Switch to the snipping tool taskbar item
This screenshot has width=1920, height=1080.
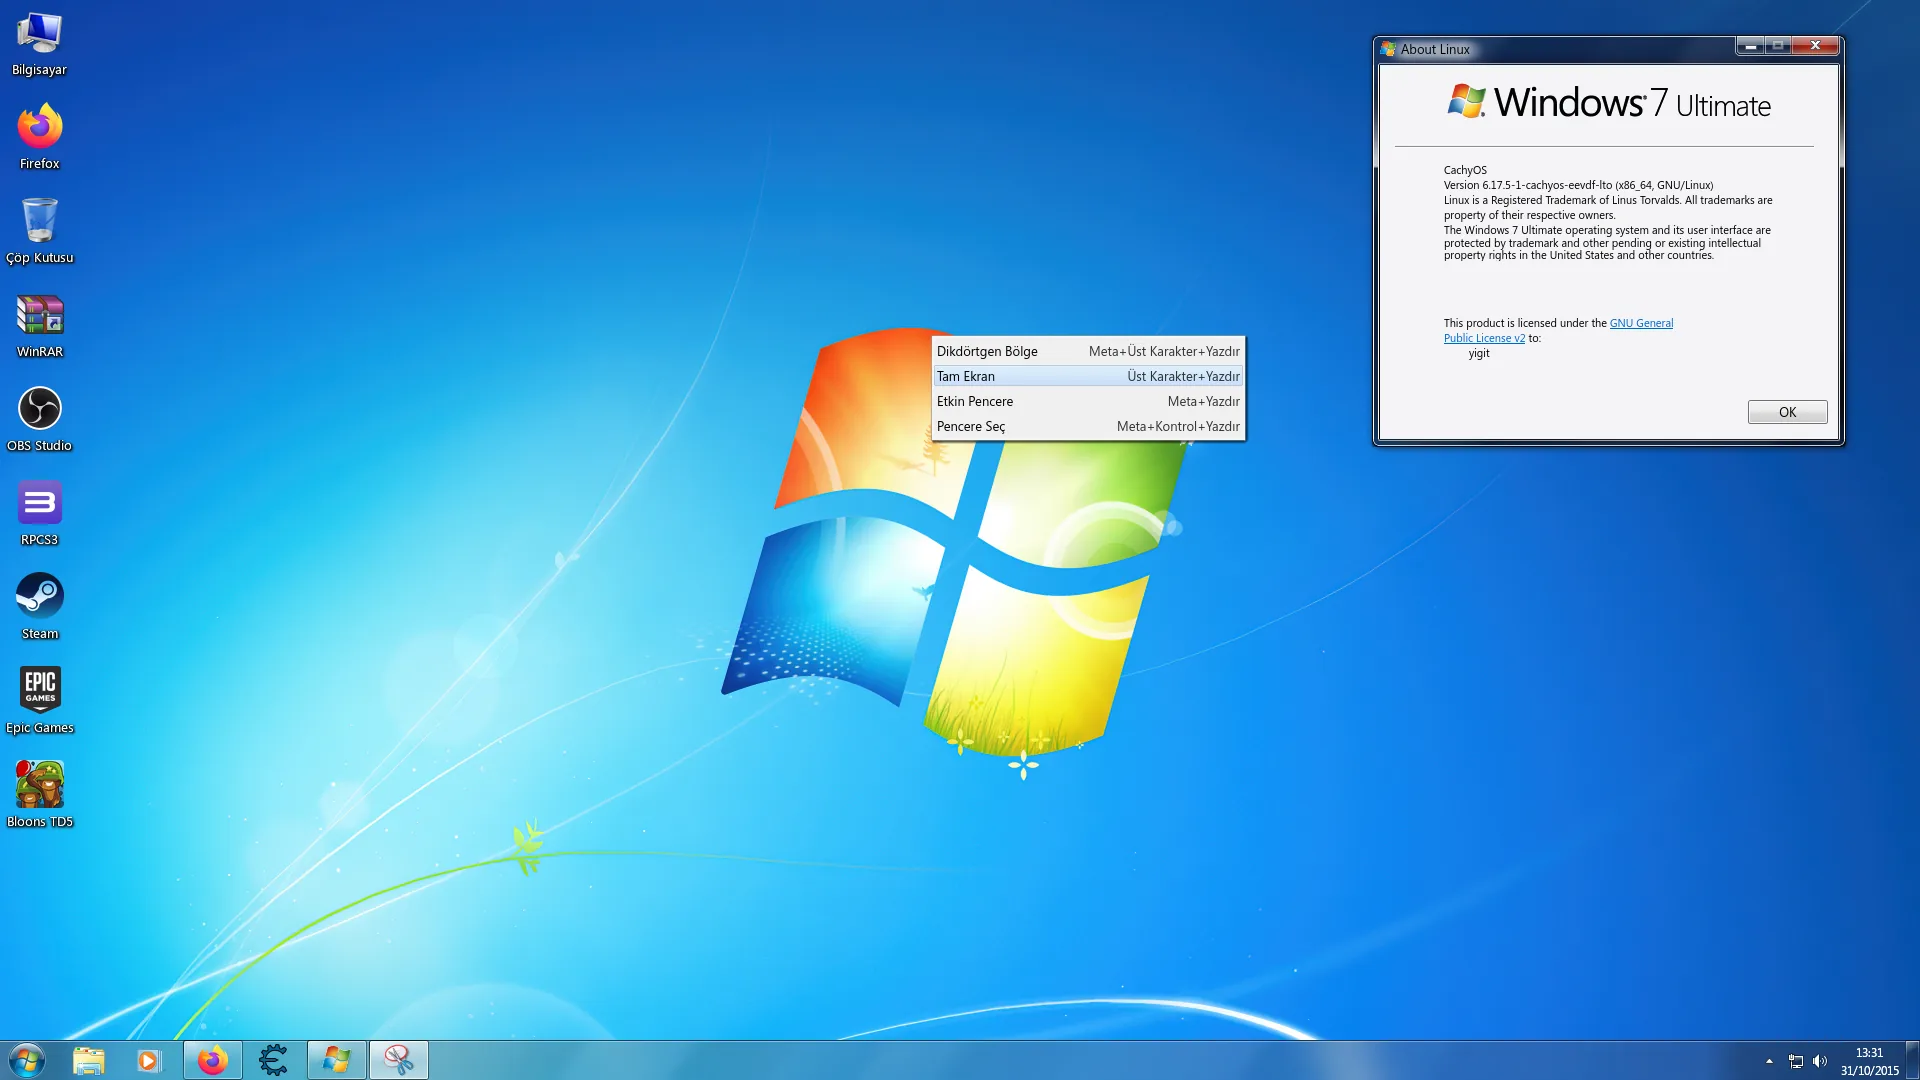(399, 1060)
